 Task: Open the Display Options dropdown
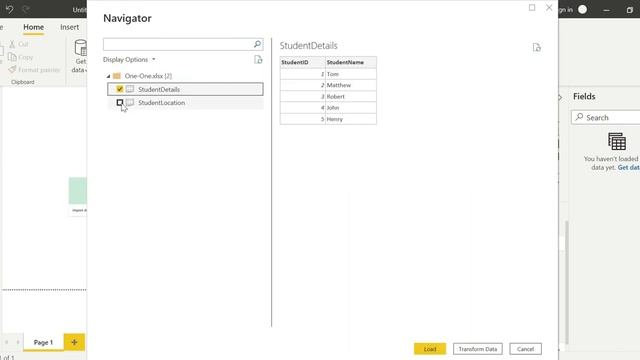[x=129, y=60]
